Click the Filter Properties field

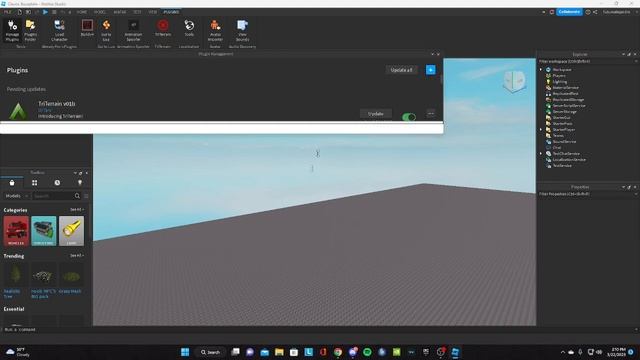[587, 194]
